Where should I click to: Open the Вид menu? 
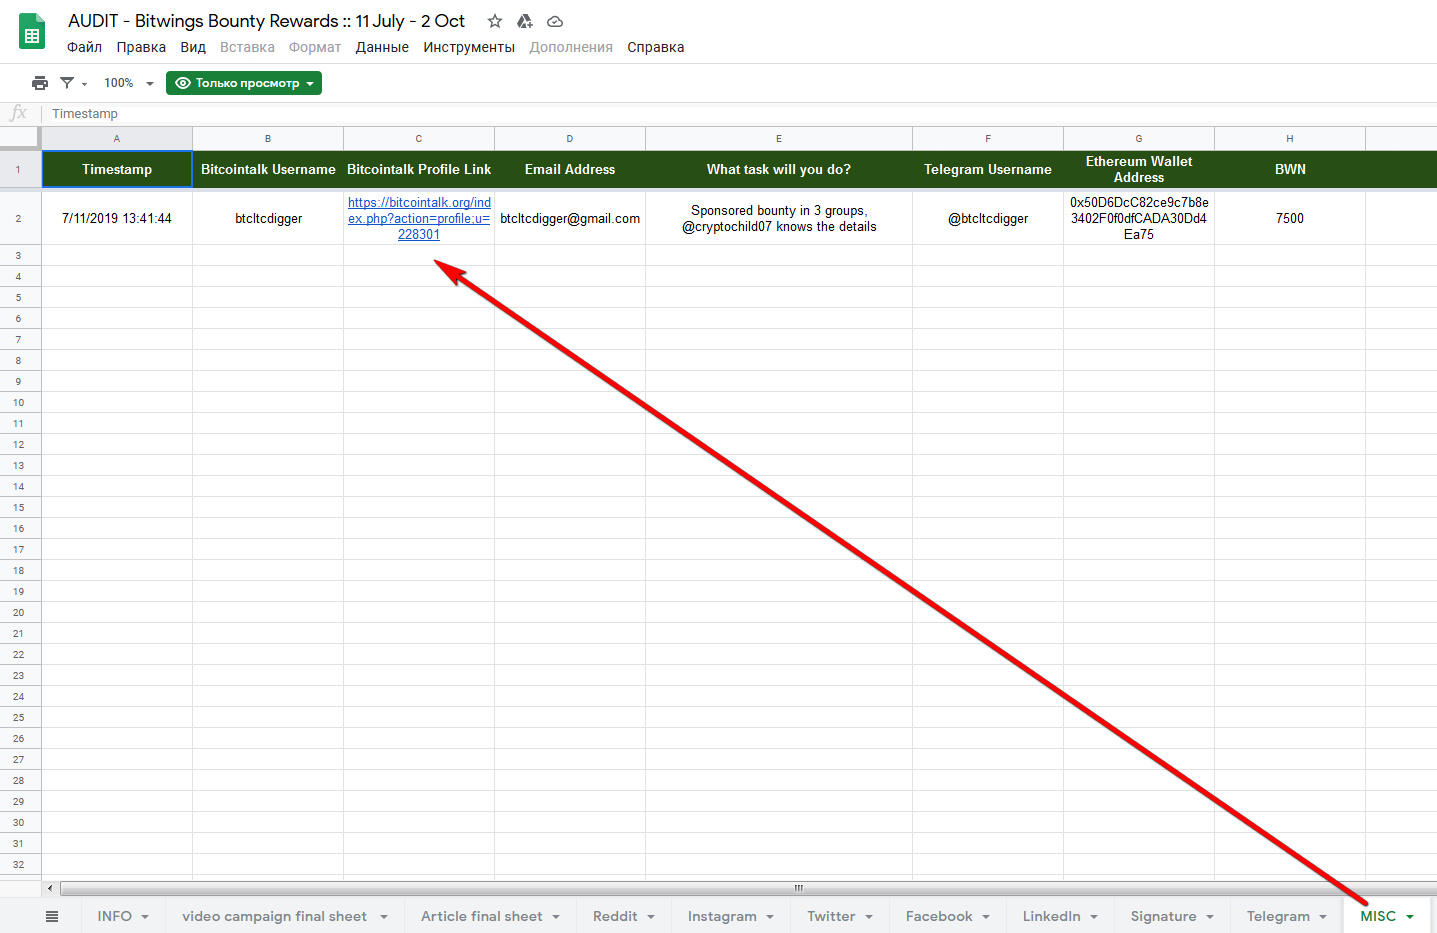tap(193, 47)
